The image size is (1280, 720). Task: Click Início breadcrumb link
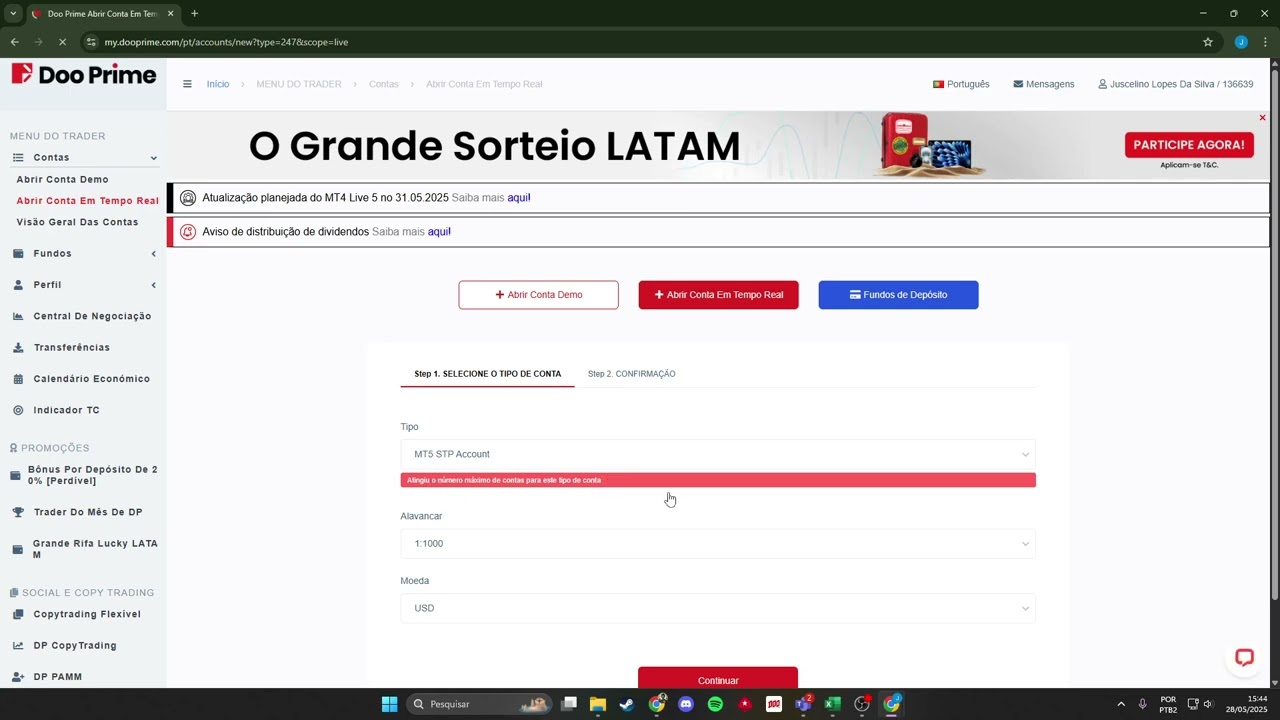point(218,84)
